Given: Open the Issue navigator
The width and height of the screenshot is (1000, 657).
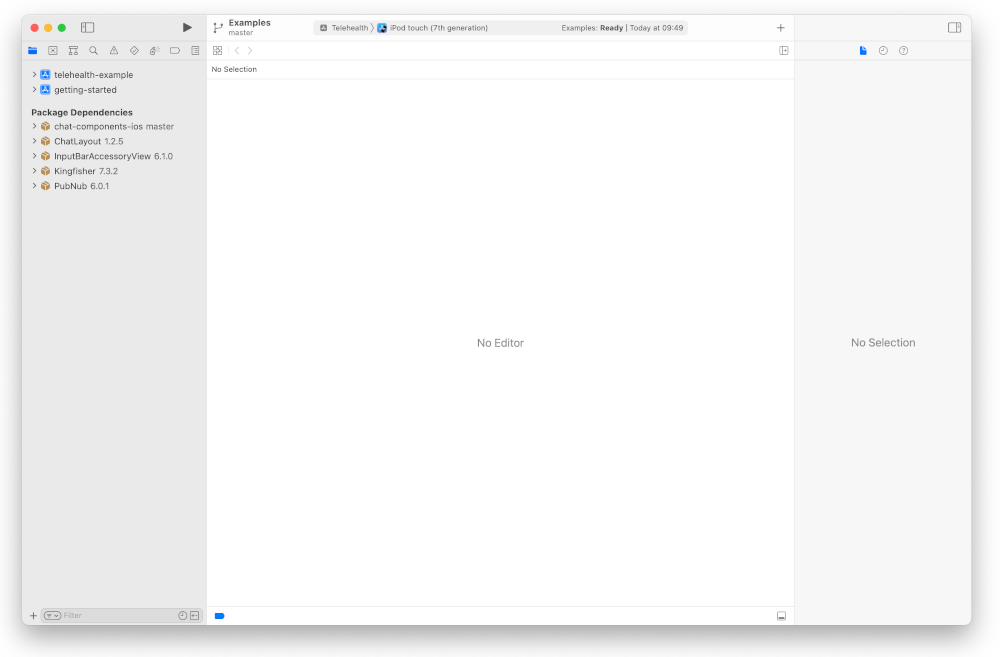Looking at the screenshot, I should click(113, 50).
